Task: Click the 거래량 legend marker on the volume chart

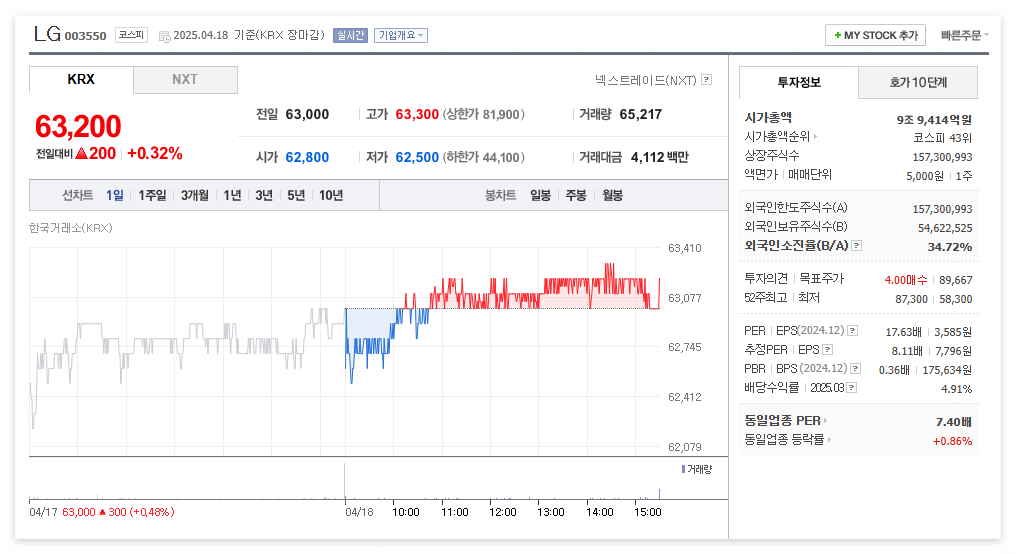Action: [x=683, y=468]
